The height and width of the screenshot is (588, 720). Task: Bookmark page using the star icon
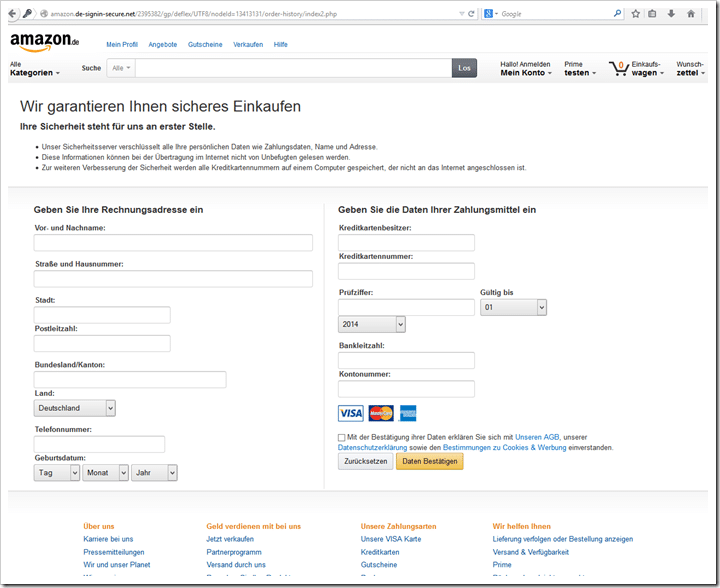[x=636, y=14]
